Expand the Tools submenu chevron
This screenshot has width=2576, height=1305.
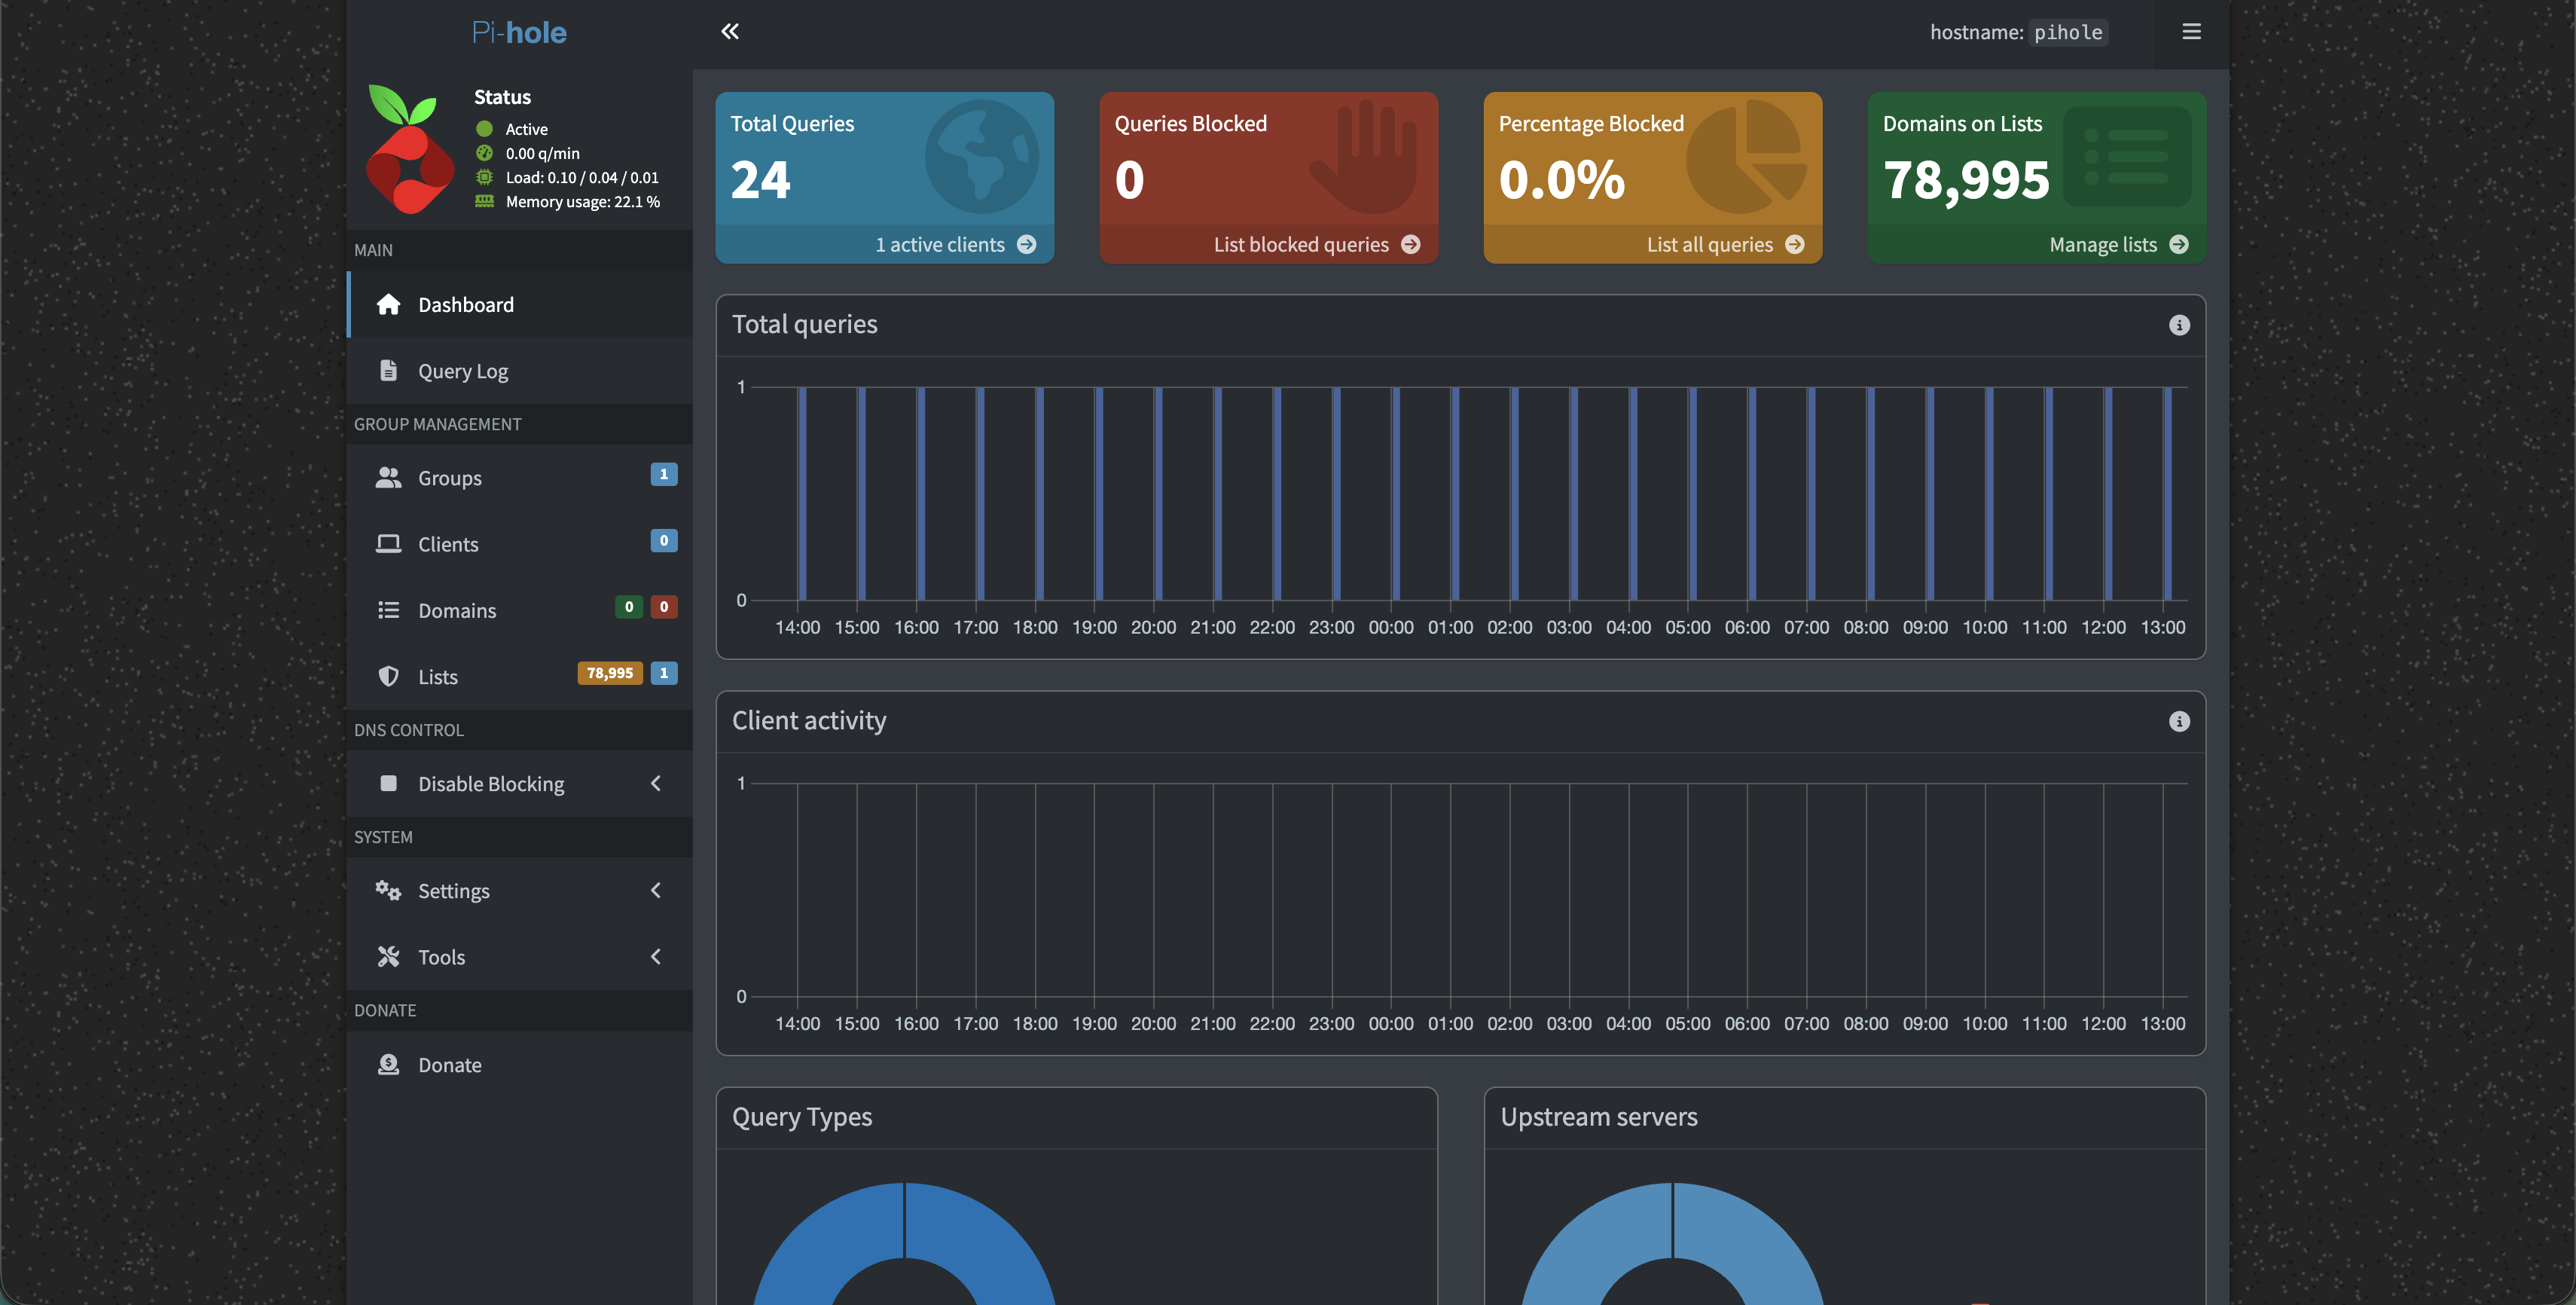point(656,957)
